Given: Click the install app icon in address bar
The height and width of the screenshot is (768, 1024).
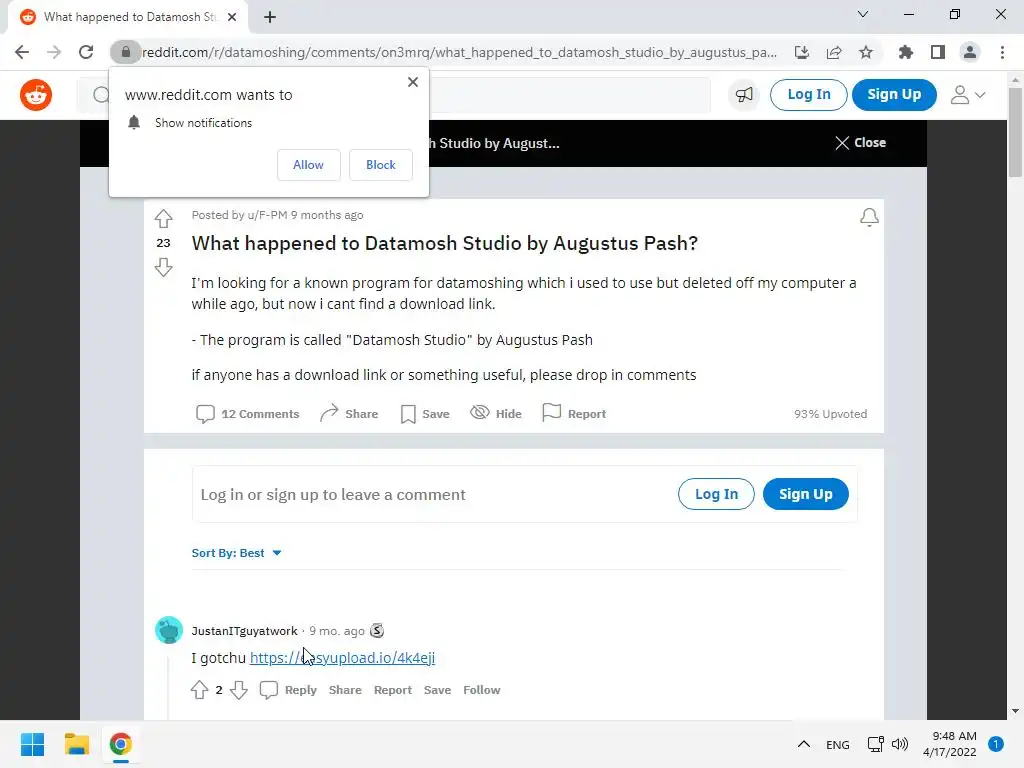Looking at the screenshot, I should [x=802, y=52].
